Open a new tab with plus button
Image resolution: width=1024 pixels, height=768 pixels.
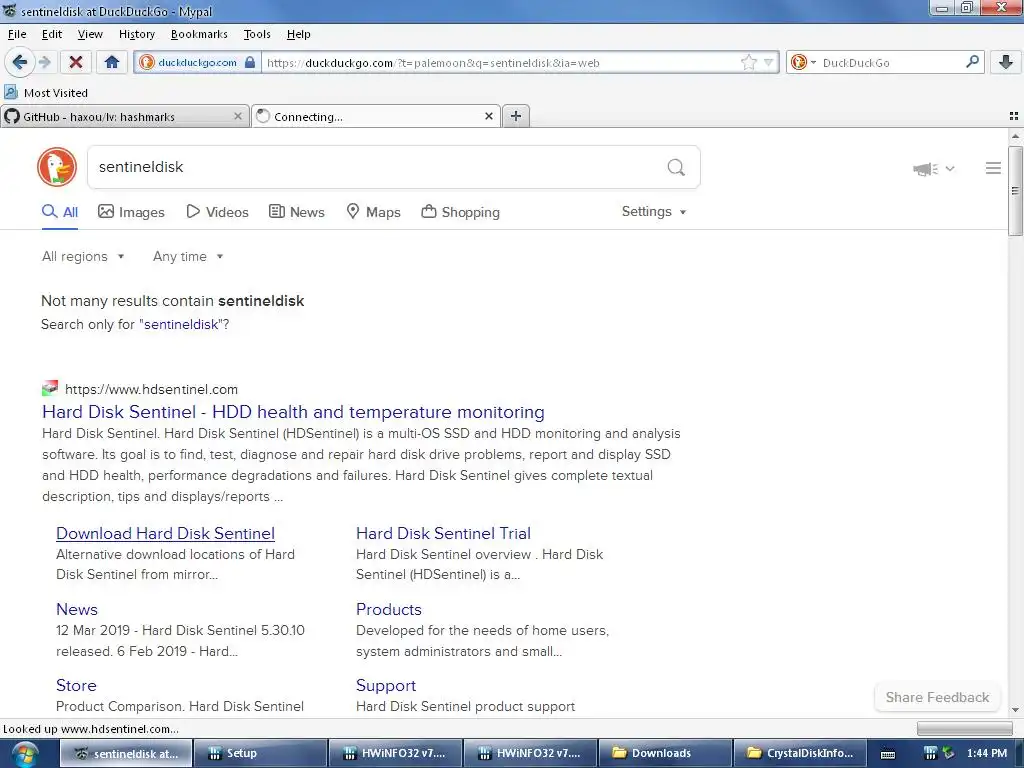(516, 116)
